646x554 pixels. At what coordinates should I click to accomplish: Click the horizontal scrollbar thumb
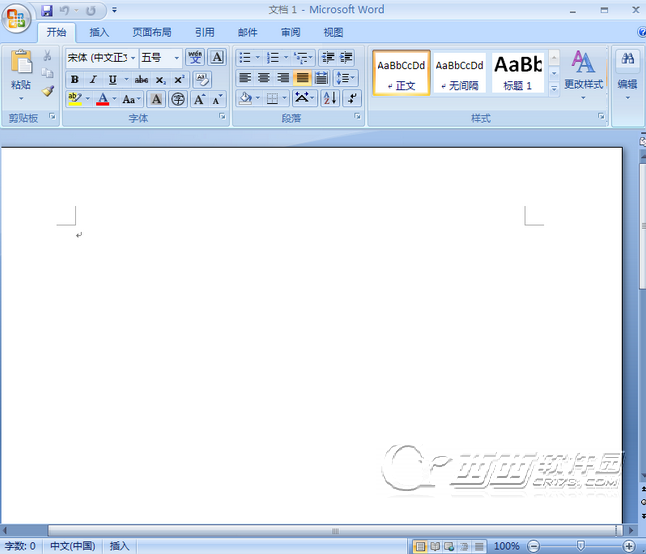334,531
